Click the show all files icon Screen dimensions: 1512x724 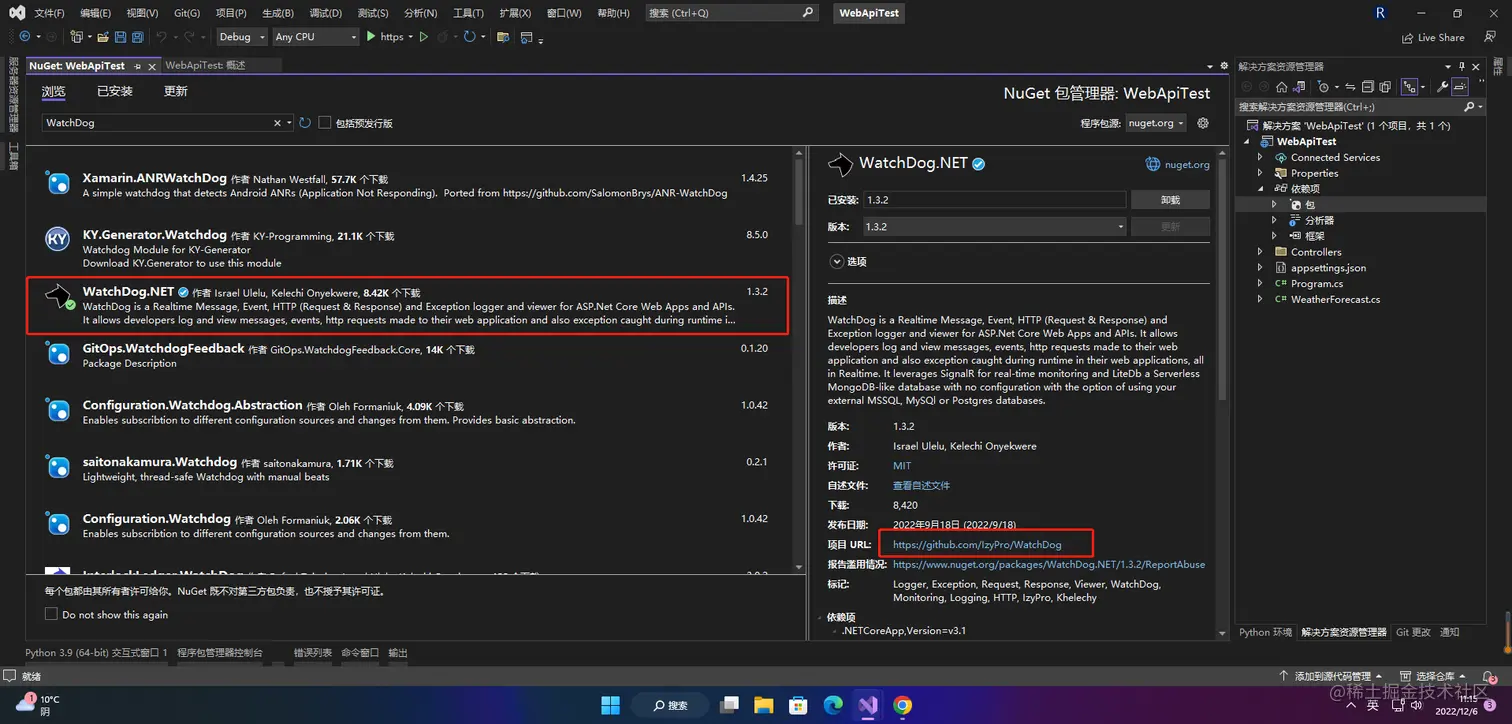(x=1385, y=87)
